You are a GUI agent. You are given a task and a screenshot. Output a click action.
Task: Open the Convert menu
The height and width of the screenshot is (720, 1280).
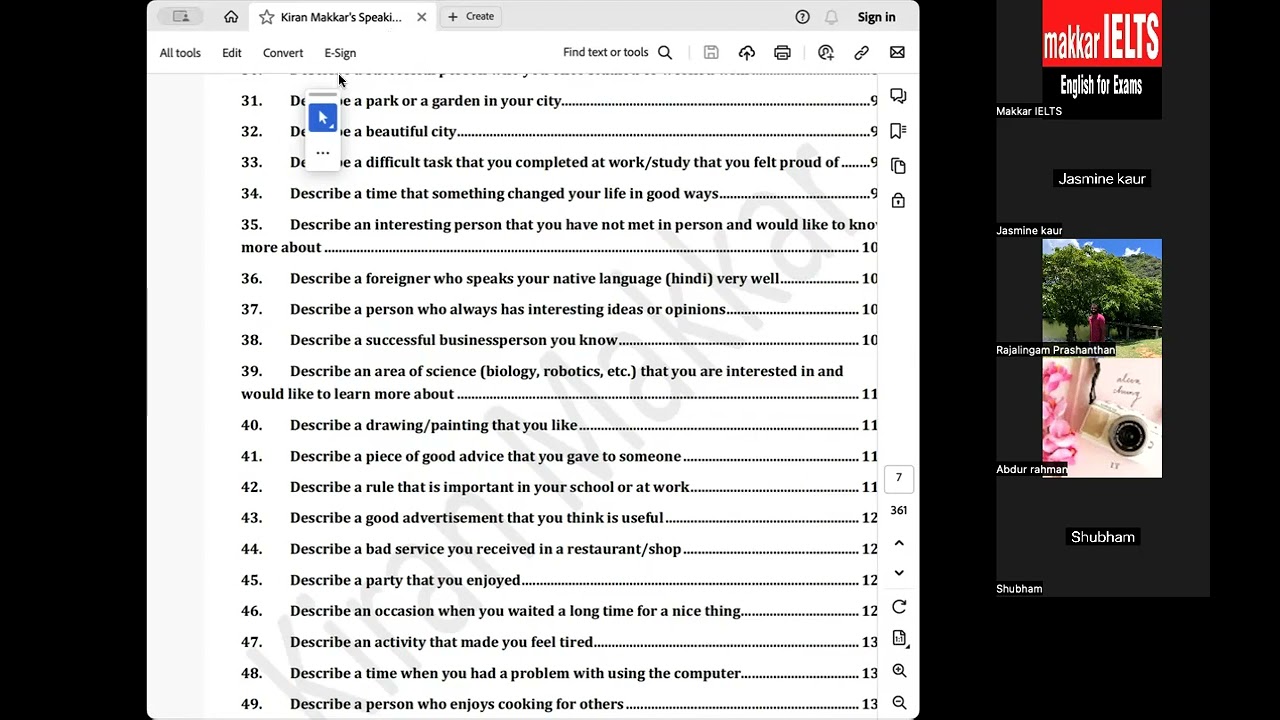click(283, 53)
